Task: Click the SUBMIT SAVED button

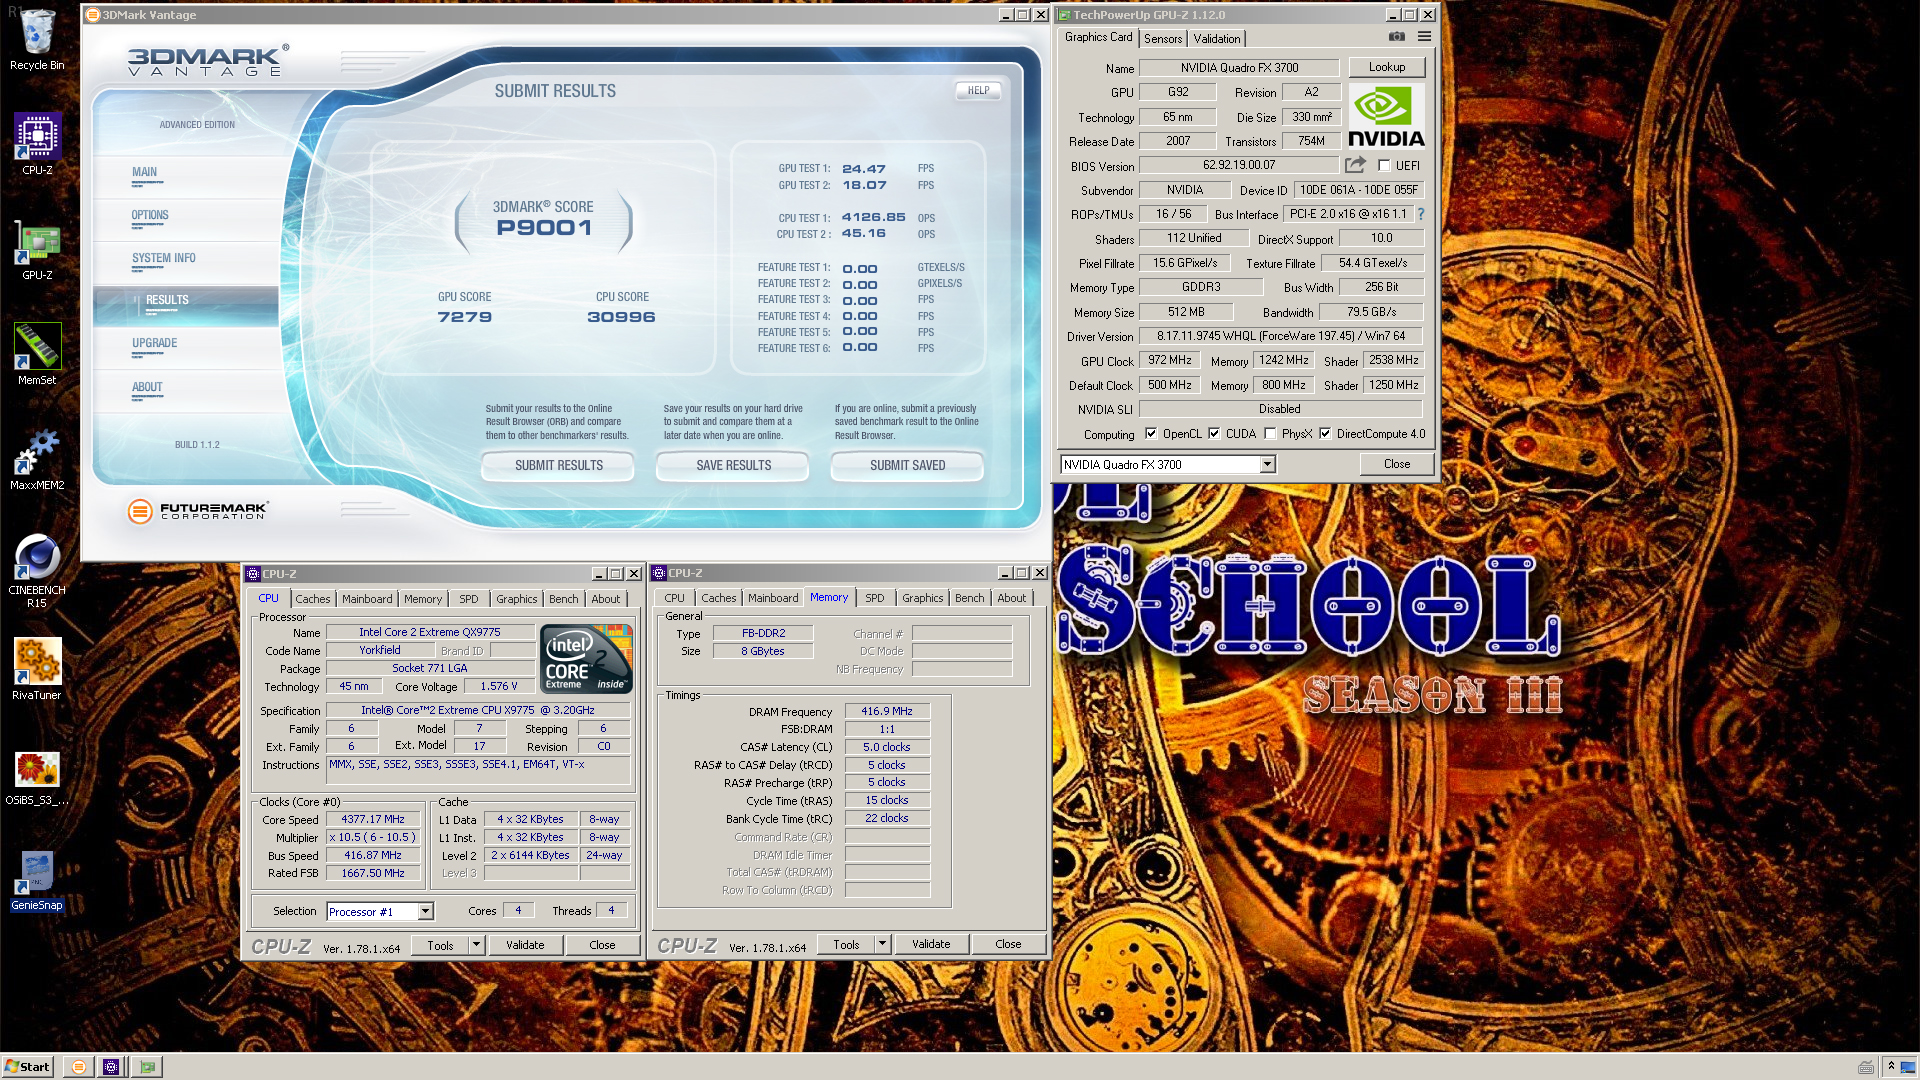Action: [907, 466]
